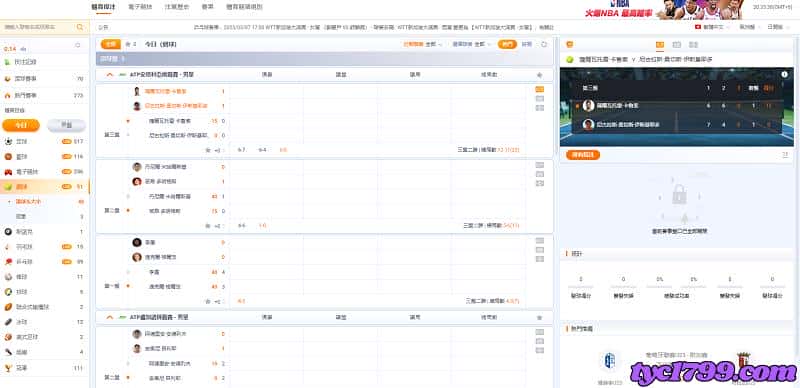
Task: Collapse the first ATP league with chevron
Action: (x=110, y=75)
